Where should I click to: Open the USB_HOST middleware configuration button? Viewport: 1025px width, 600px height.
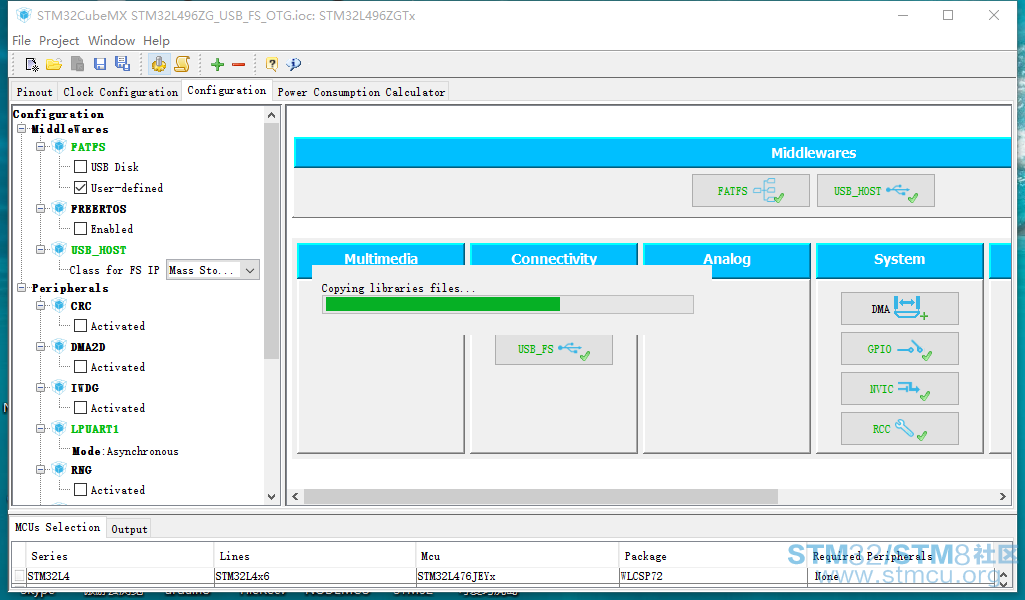coord(875,191)
